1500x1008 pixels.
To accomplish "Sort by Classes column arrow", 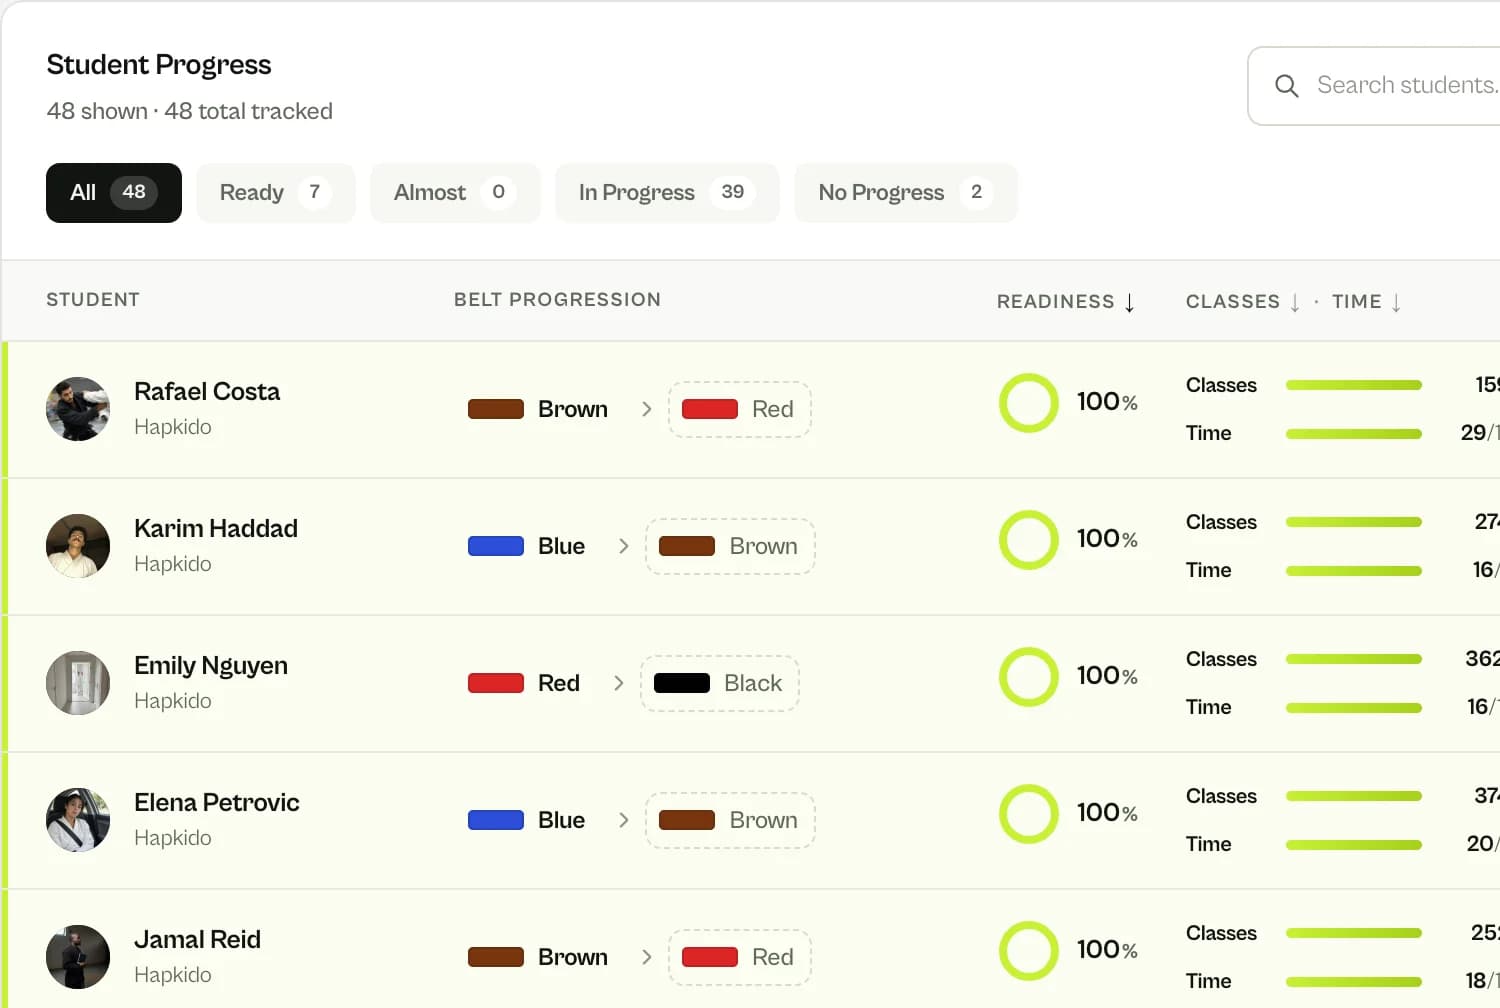I will point(1295,303).
